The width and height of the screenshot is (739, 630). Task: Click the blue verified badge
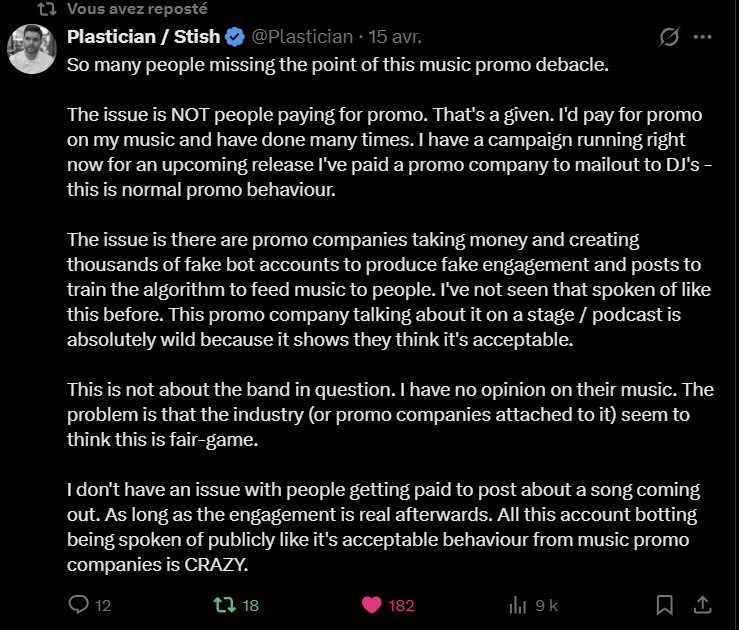point(234,37)
